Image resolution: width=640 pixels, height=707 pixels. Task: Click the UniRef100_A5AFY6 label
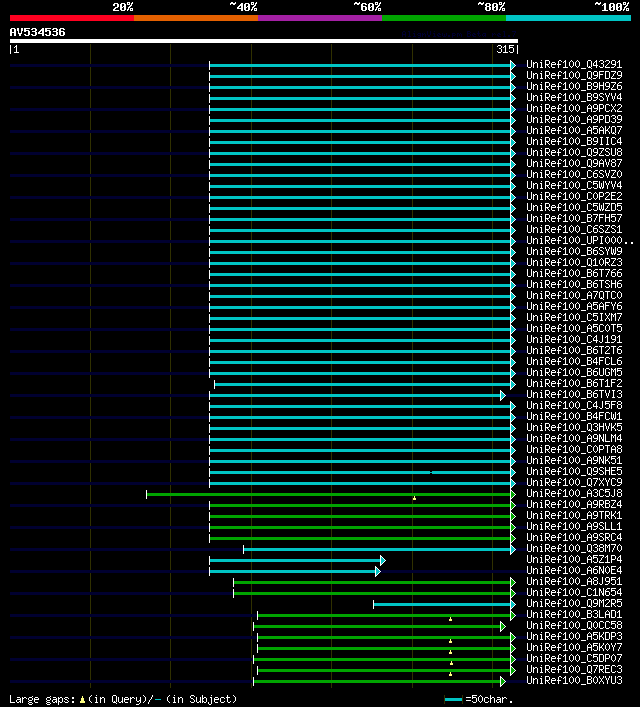pyautogui.click(x=574, y=307)
